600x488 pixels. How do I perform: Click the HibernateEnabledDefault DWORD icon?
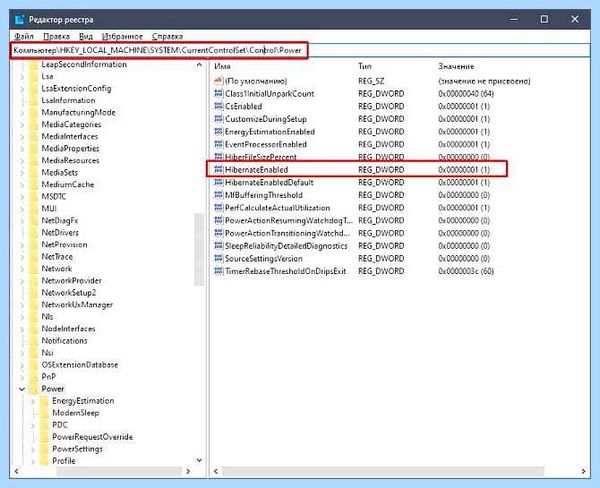click(x=218, y=182)
